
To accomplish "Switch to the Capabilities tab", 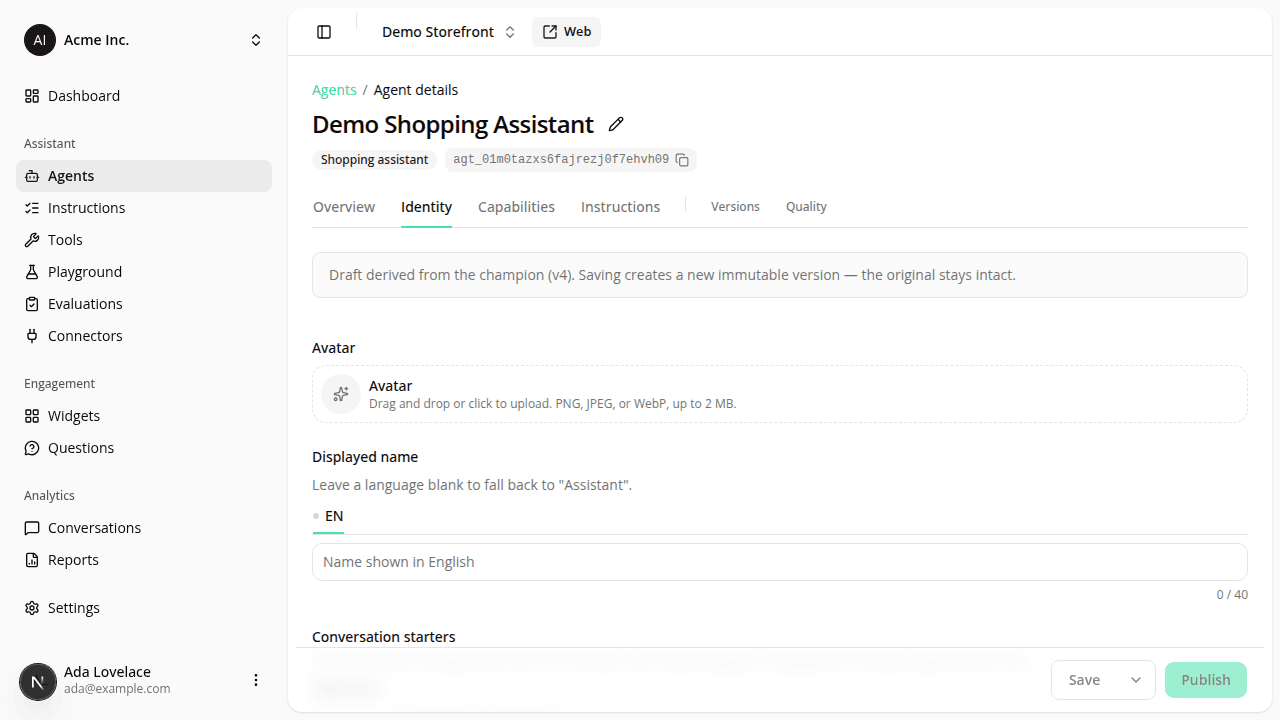I will point(516,207).
